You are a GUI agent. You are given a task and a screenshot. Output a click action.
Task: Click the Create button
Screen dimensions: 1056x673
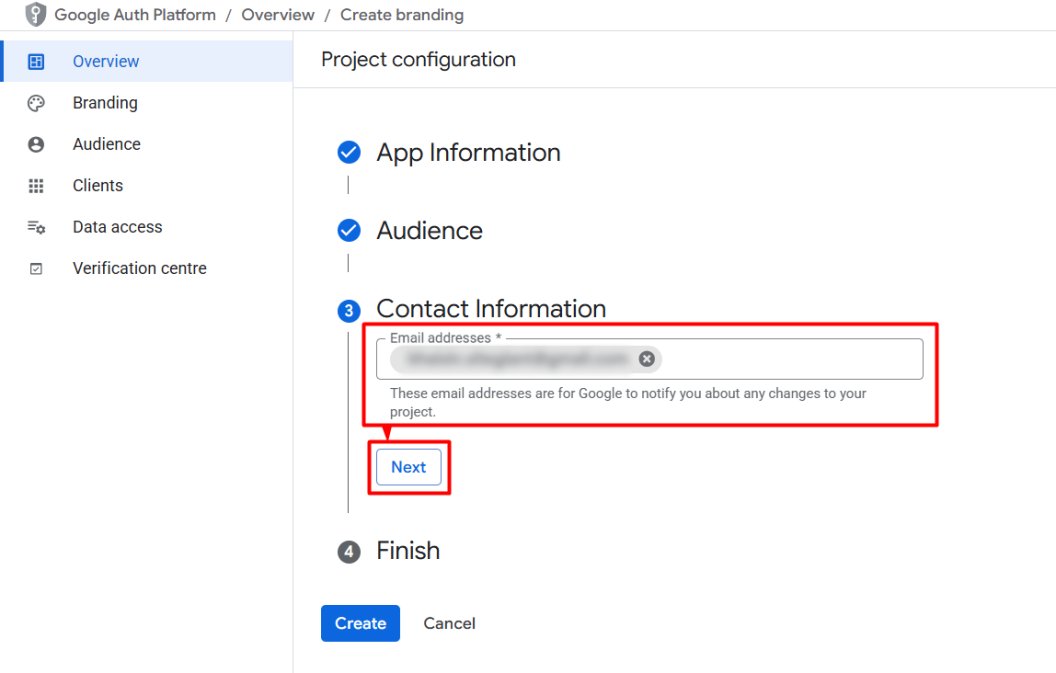[360, 623]
